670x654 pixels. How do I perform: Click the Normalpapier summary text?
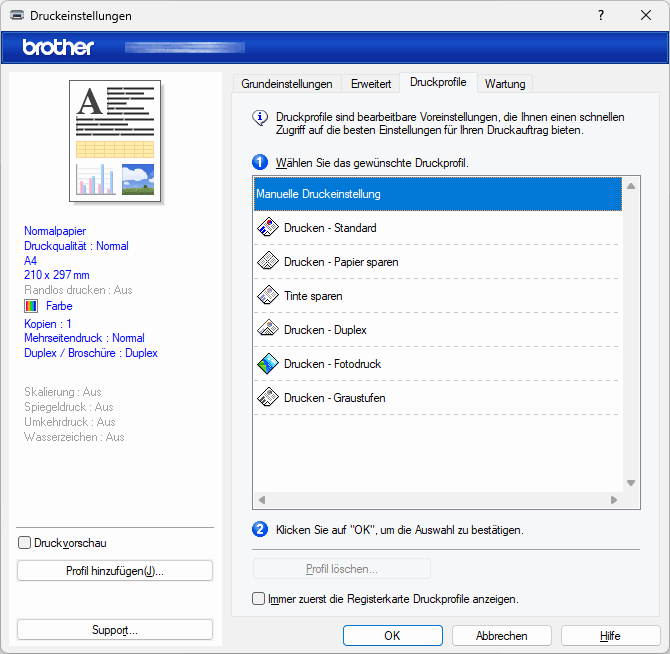(55, 231)
